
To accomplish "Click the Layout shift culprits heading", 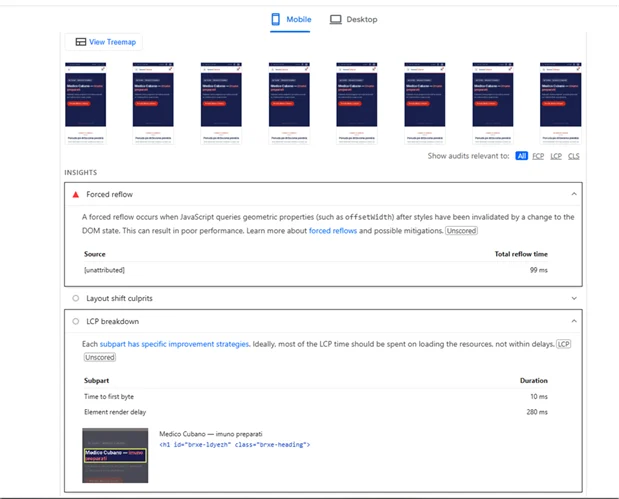I will click(119, 298).
